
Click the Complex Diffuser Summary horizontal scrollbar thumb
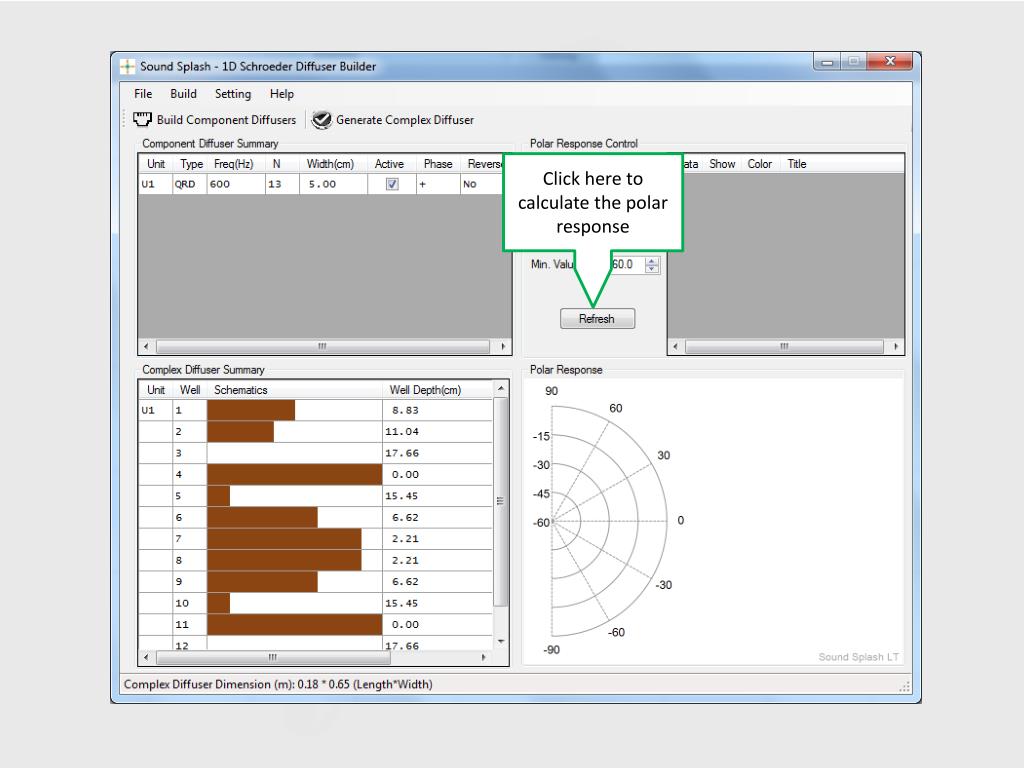point(273,658)
